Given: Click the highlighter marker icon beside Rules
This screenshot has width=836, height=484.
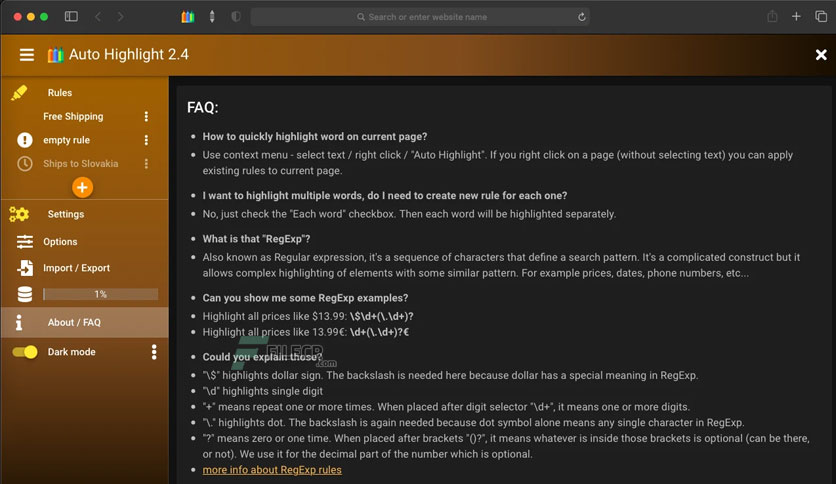Looking at the screenshot, I should click(x=19, y=93).
